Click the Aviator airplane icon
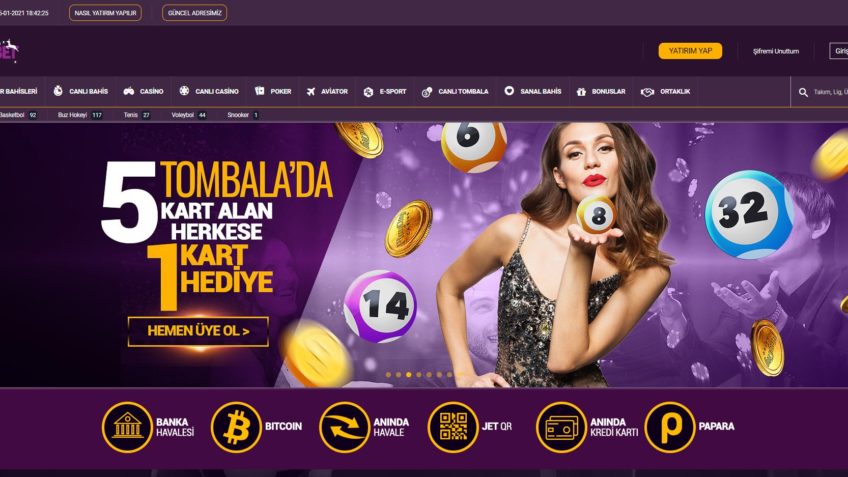This screenshot has width=848, height=477. click(310, 91)
